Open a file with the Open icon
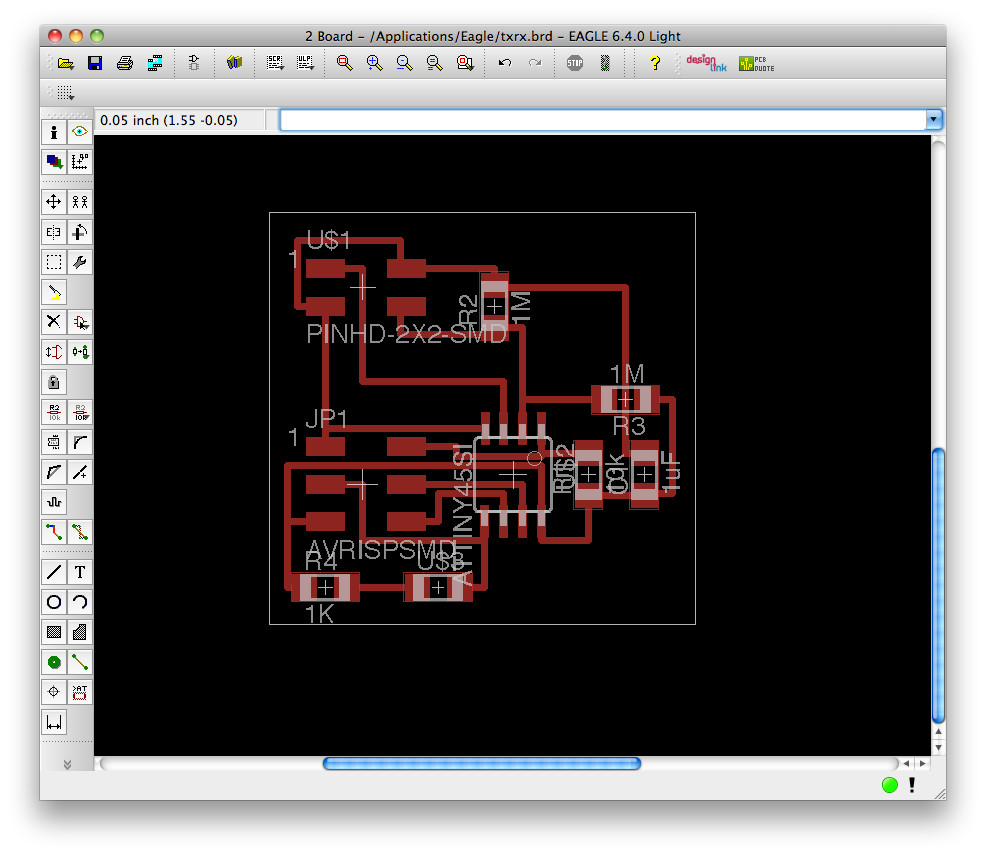The width and height of the screenshot is (986, 855). pos(65,63)
